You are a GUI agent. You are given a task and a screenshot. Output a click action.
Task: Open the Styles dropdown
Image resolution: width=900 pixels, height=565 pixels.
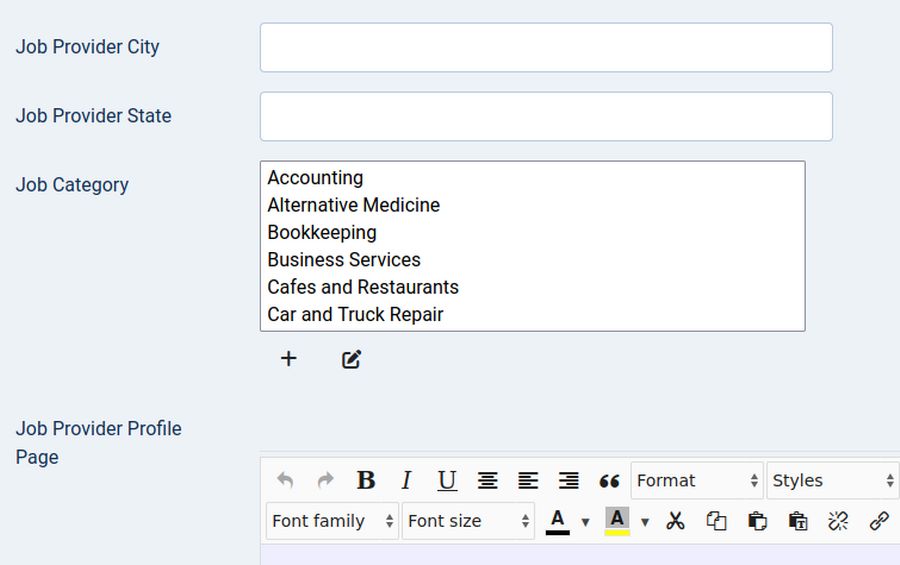832,481
